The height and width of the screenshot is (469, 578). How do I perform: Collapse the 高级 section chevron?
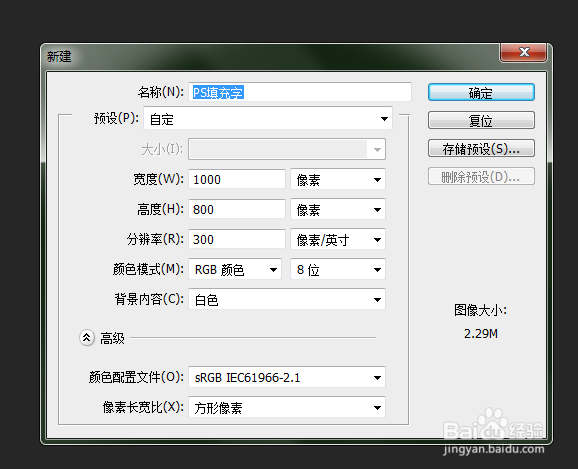(87, 337)
